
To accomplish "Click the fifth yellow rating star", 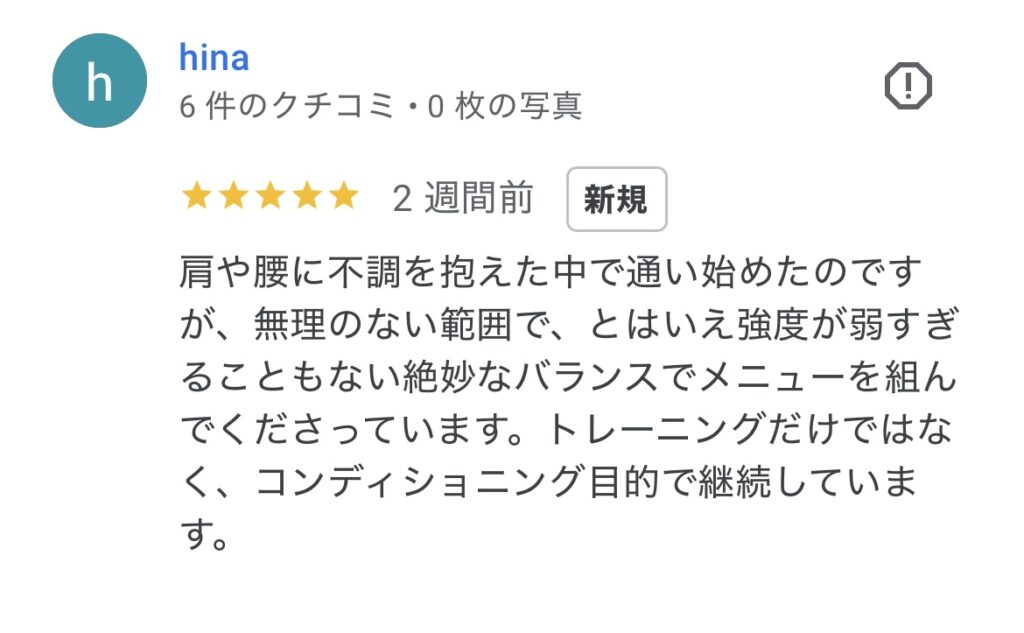I will [x=344, y=196].
